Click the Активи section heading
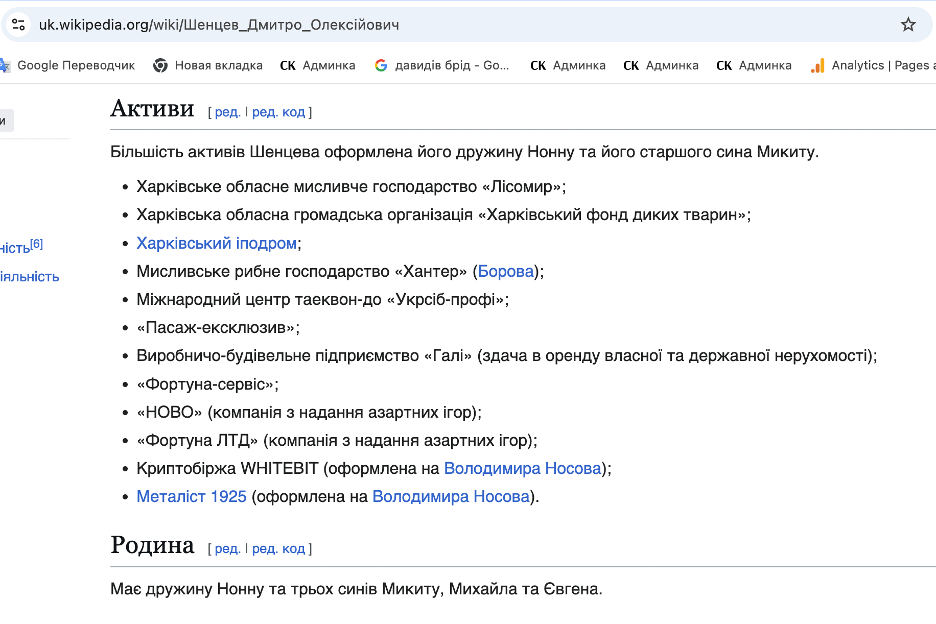The image size is (936, 624). pyautogui.click(x=152, y=109)
